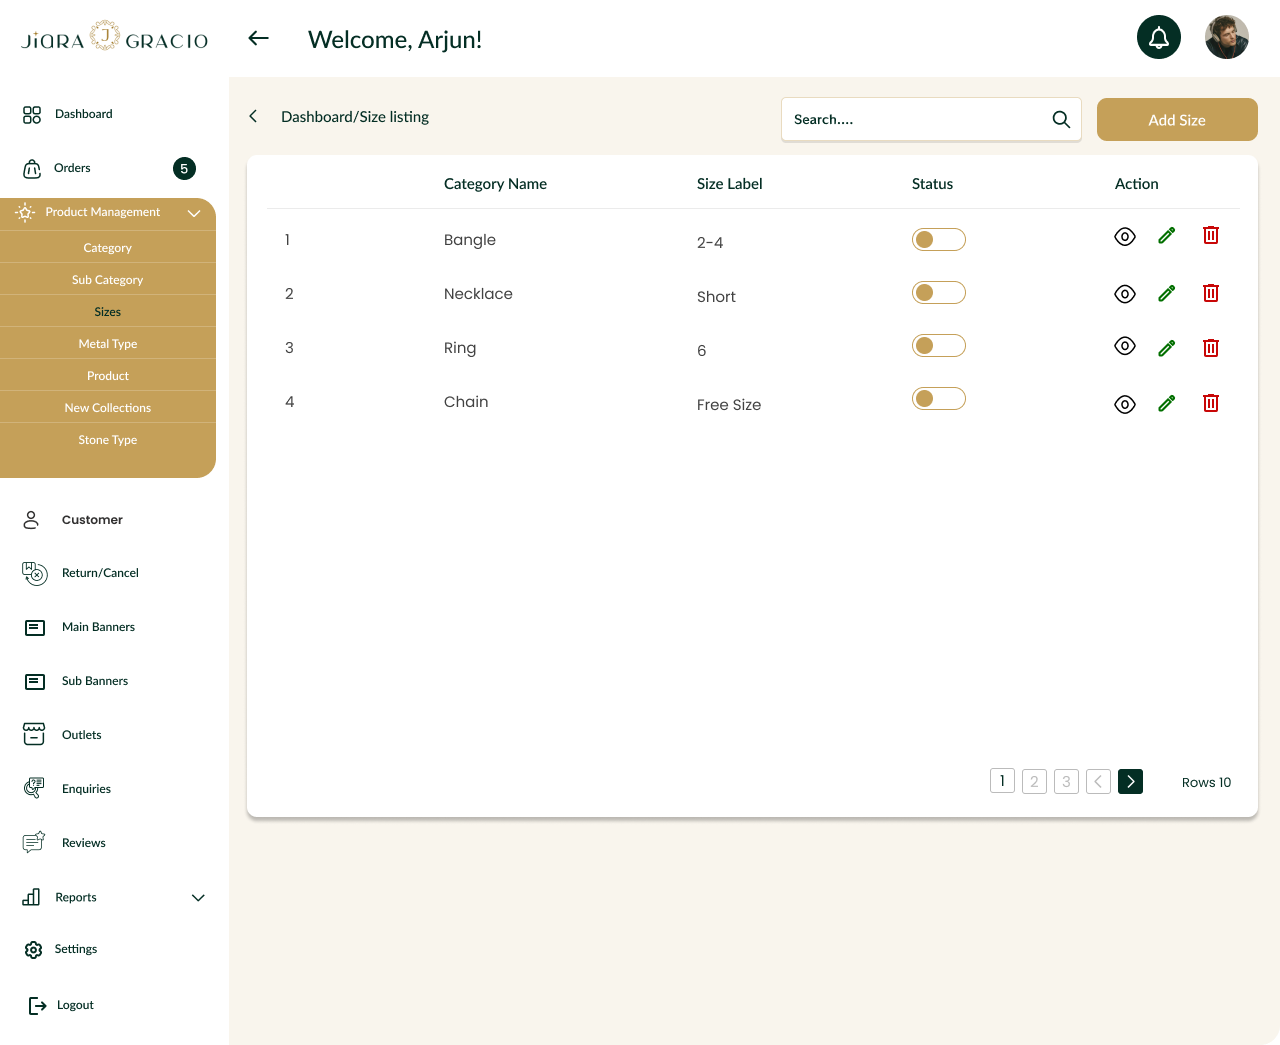Viewport: 1280px width, 1045px height.
Task: Delete the Chain size row
Action: pos(1211,403)
